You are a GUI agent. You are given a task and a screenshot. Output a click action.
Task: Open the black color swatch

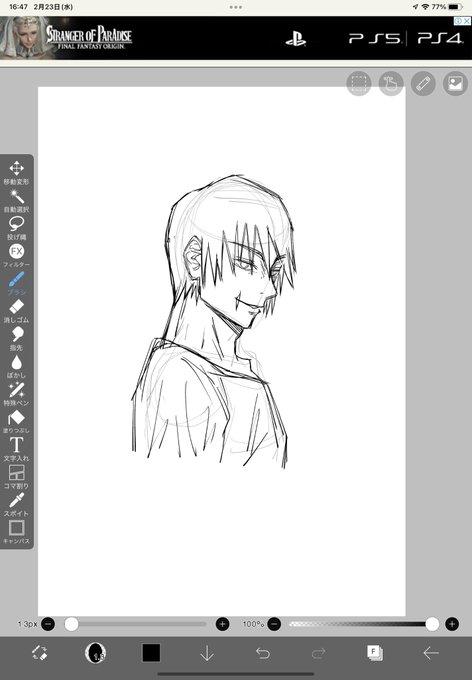[x=151, y=653]
